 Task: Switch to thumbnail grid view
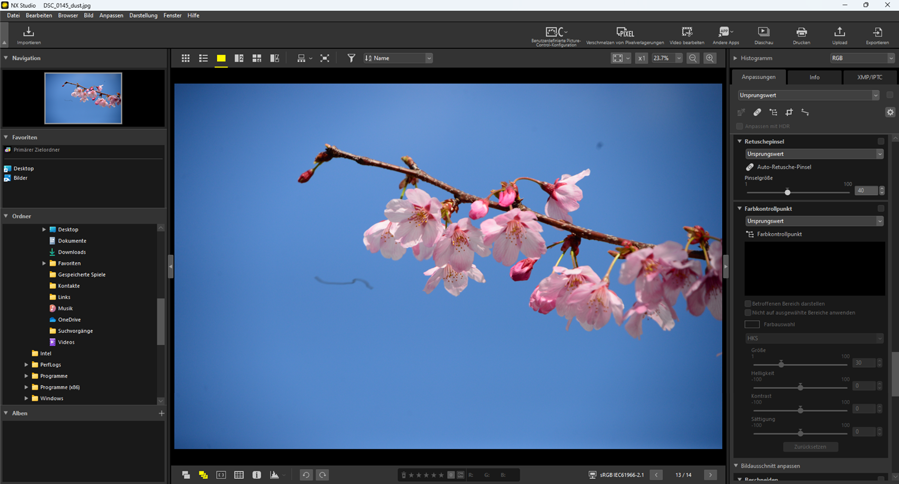pos(185,59)
